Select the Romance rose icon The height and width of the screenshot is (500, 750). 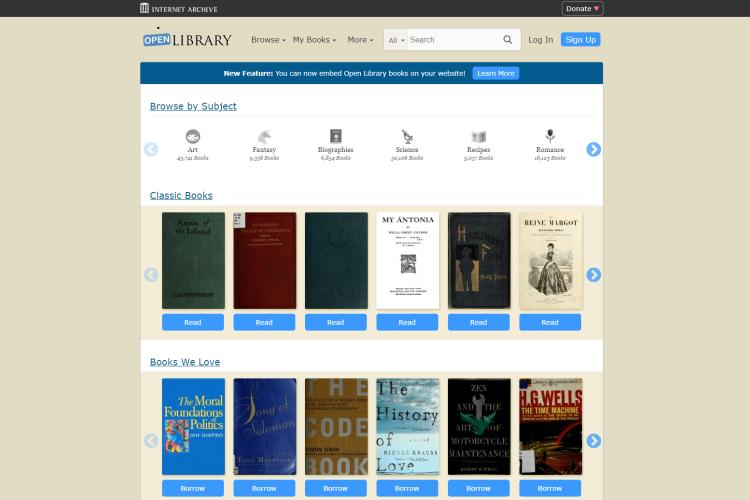click(x=550, y=136)
